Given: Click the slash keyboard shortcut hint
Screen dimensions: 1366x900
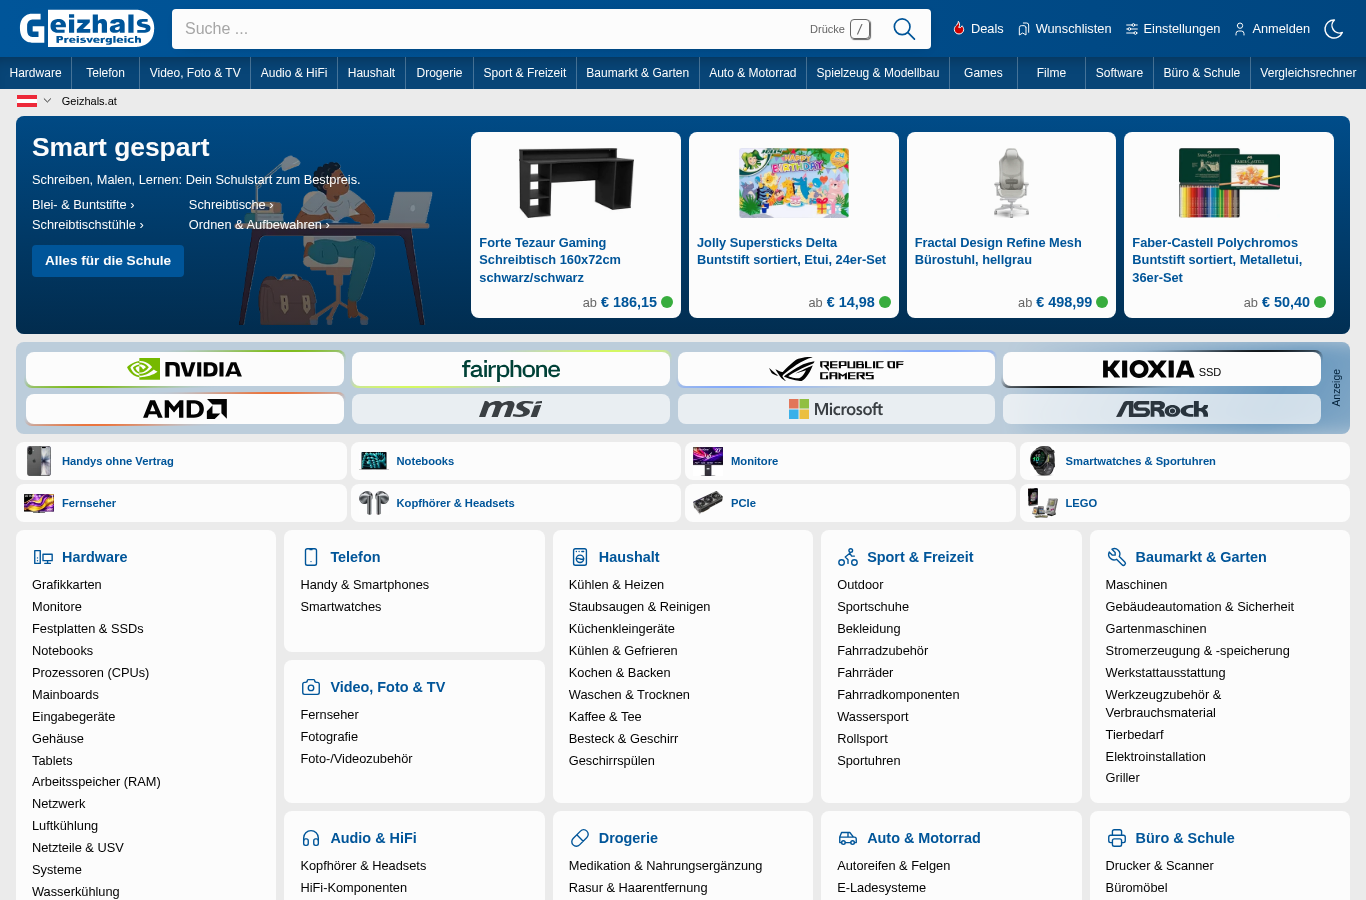Looking at the screenshot, I should (x=860, y=29).
